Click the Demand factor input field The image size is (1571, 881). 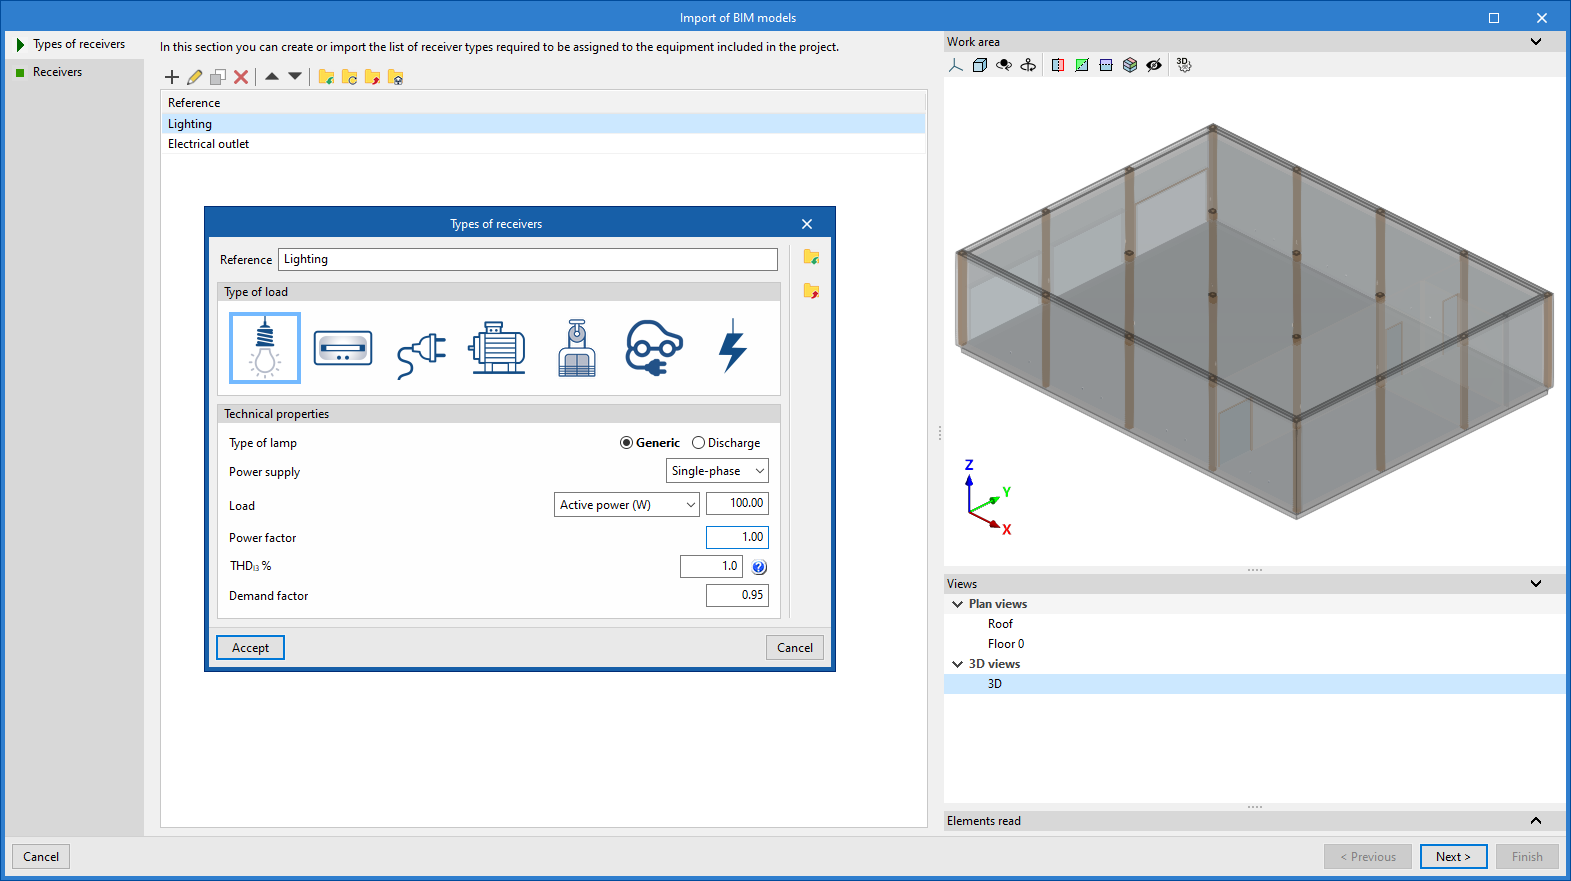[x=737, y=596]
